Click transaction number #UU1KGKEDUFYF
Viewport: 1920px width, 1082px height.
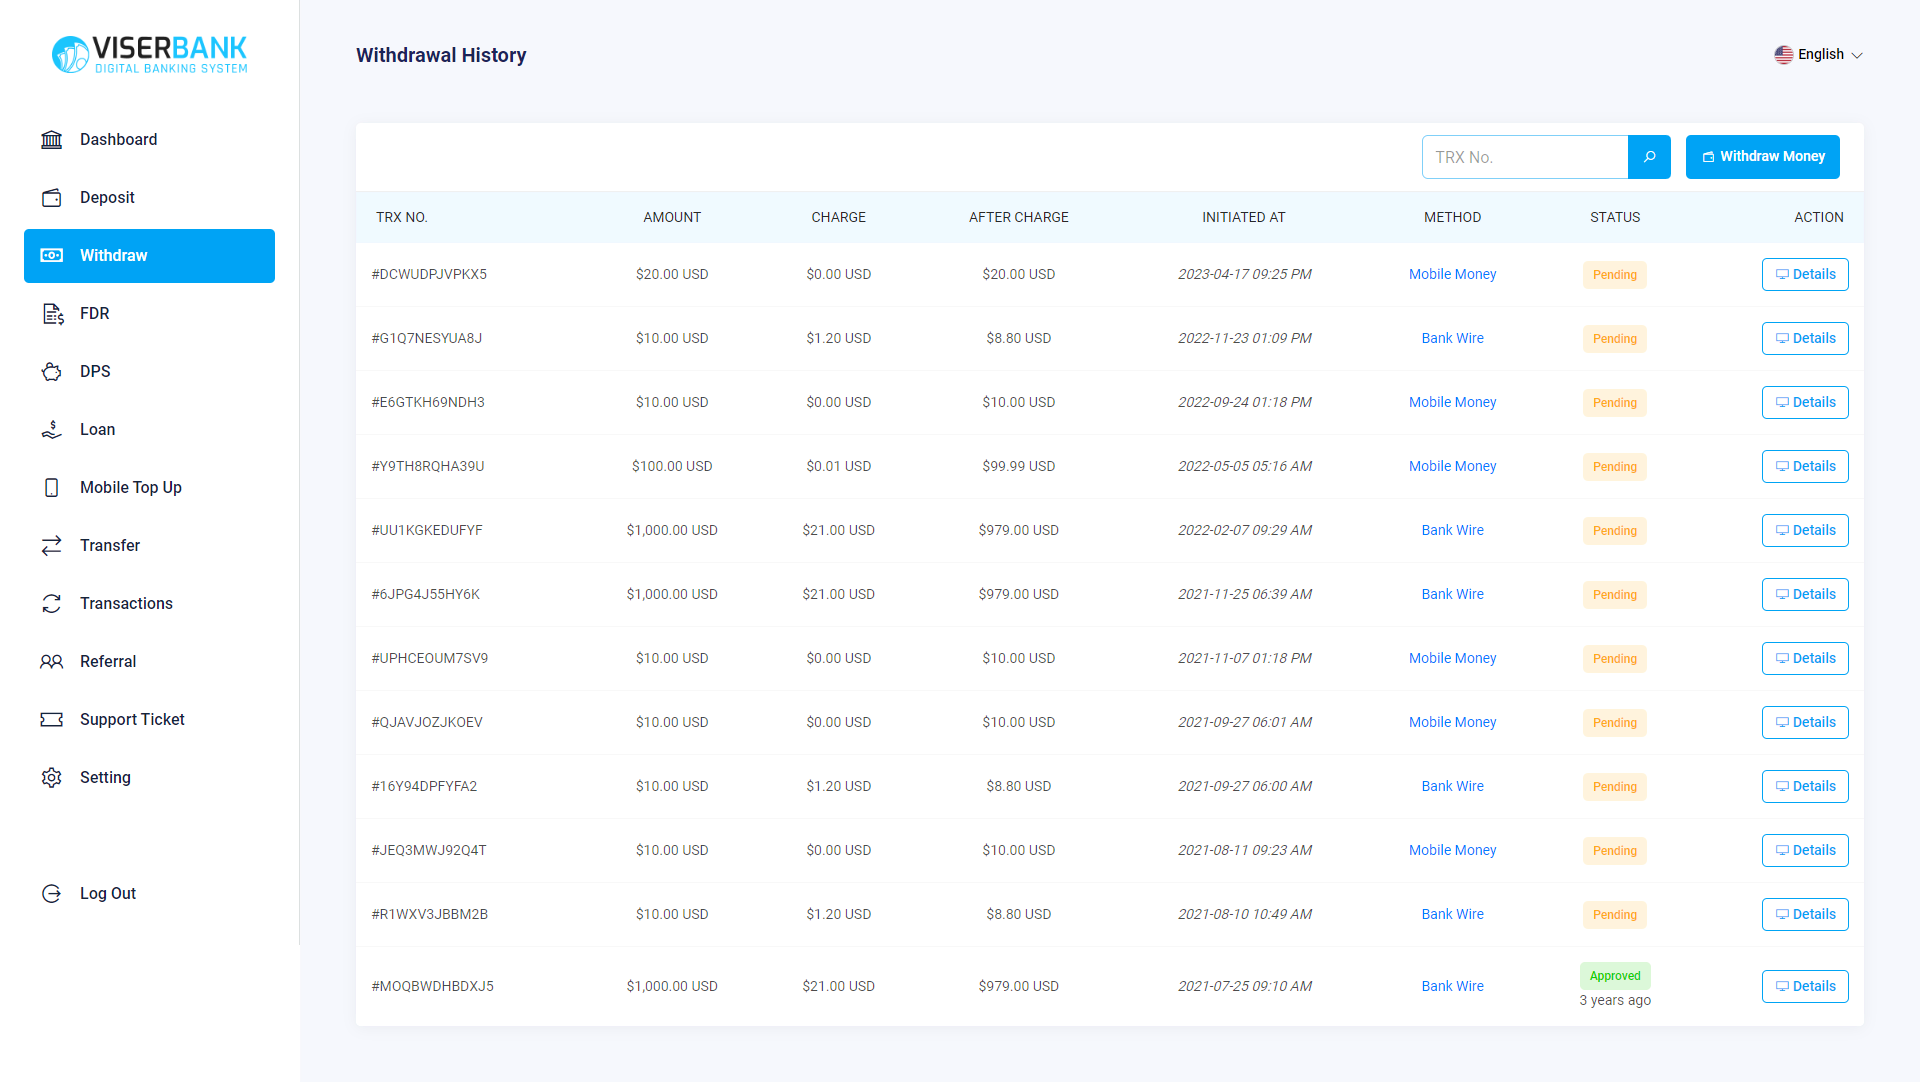pos(427,531)
